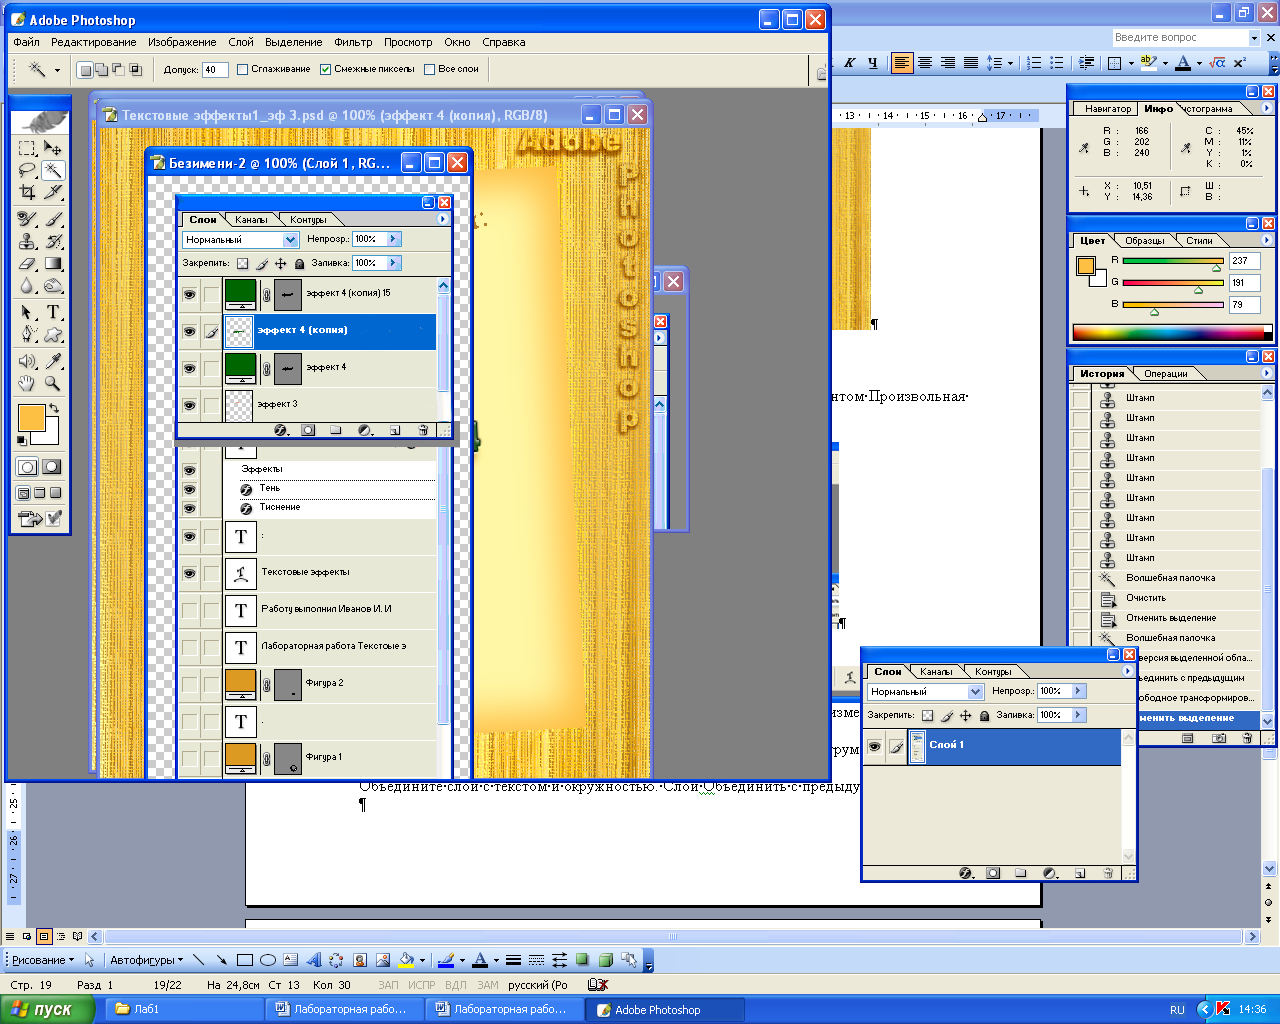Viewport: 1280px width, 1024px height.
Task: Enable the Все слои checkbox
Action: (429, 69)
